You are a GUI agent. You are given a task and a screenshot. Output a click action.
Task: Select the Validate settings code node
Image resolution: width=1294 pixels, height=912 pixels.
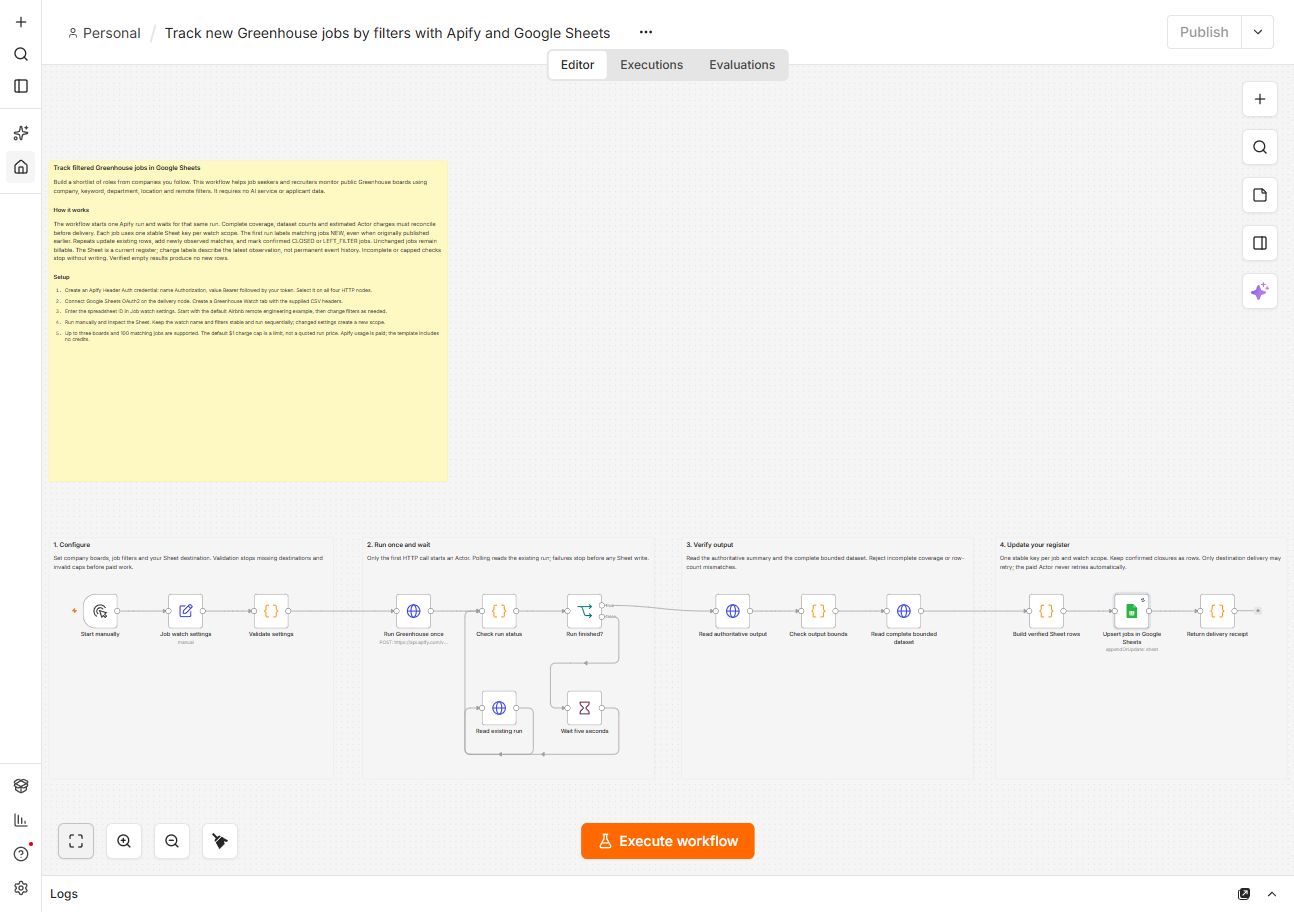pyautogui.click(x=271, y=610)
